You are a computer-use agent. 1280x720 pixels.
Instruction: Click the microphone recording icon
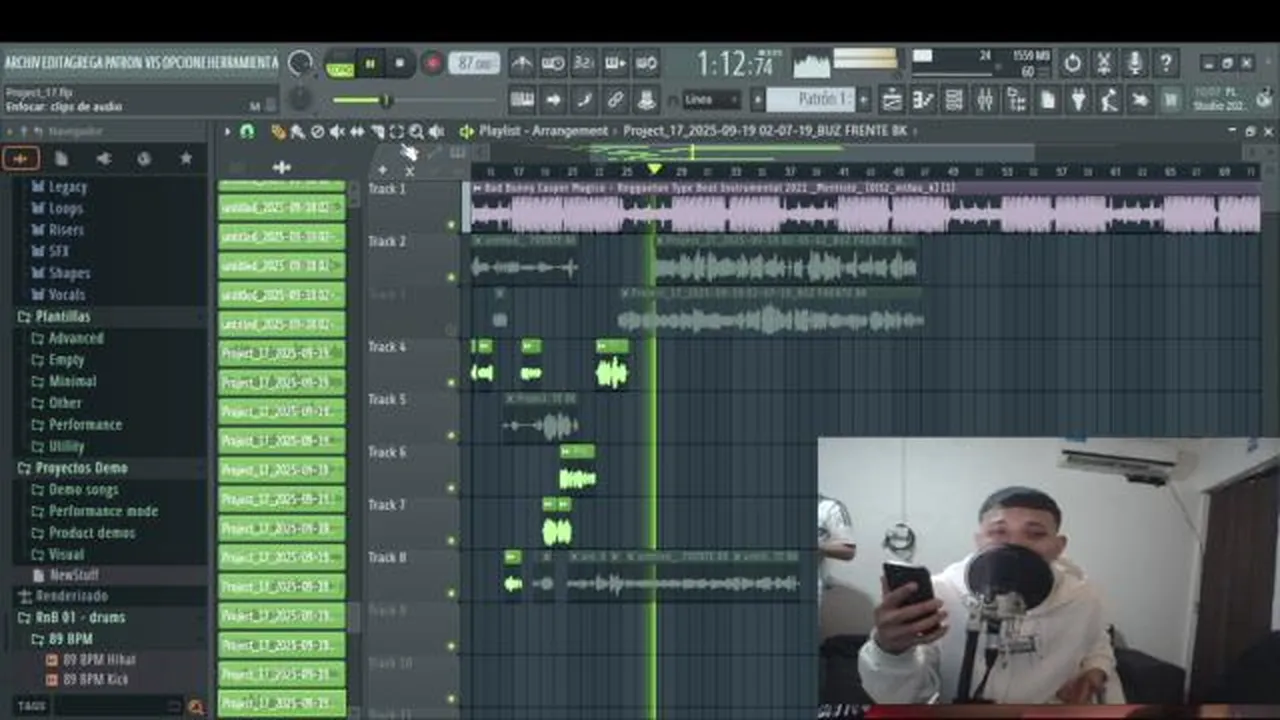point(1135,64)
